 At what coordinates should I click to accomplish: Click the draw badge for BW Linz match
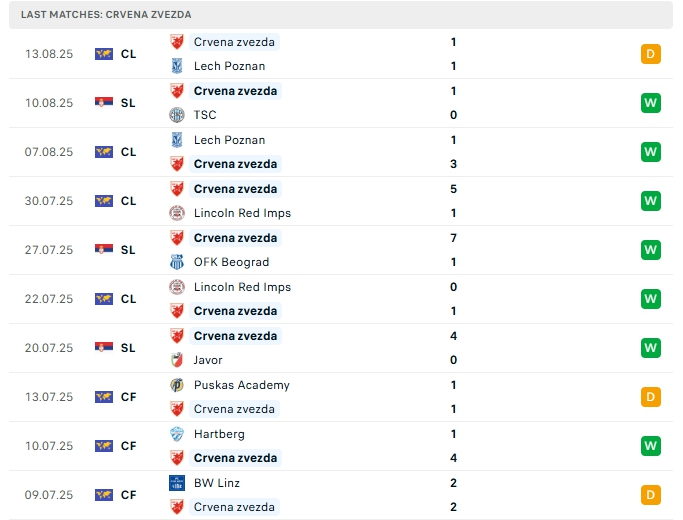(651, 495)
